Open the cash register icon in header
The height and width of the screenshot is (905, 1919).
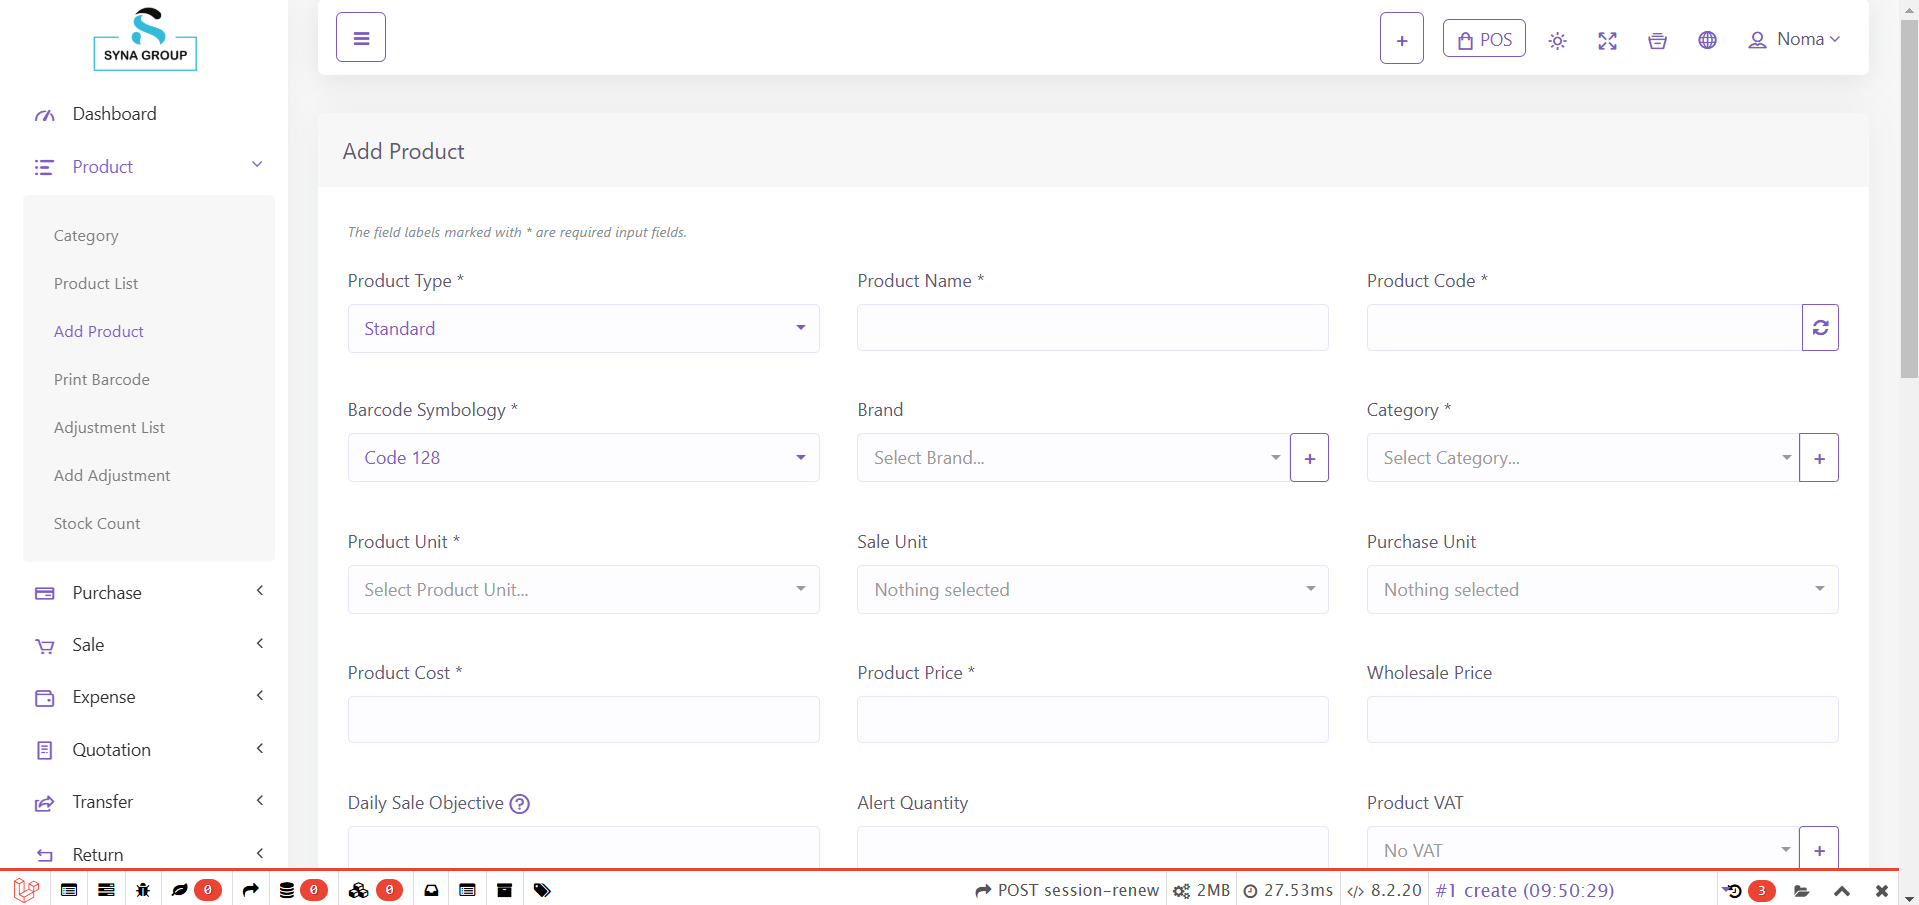coord(1657,40)
